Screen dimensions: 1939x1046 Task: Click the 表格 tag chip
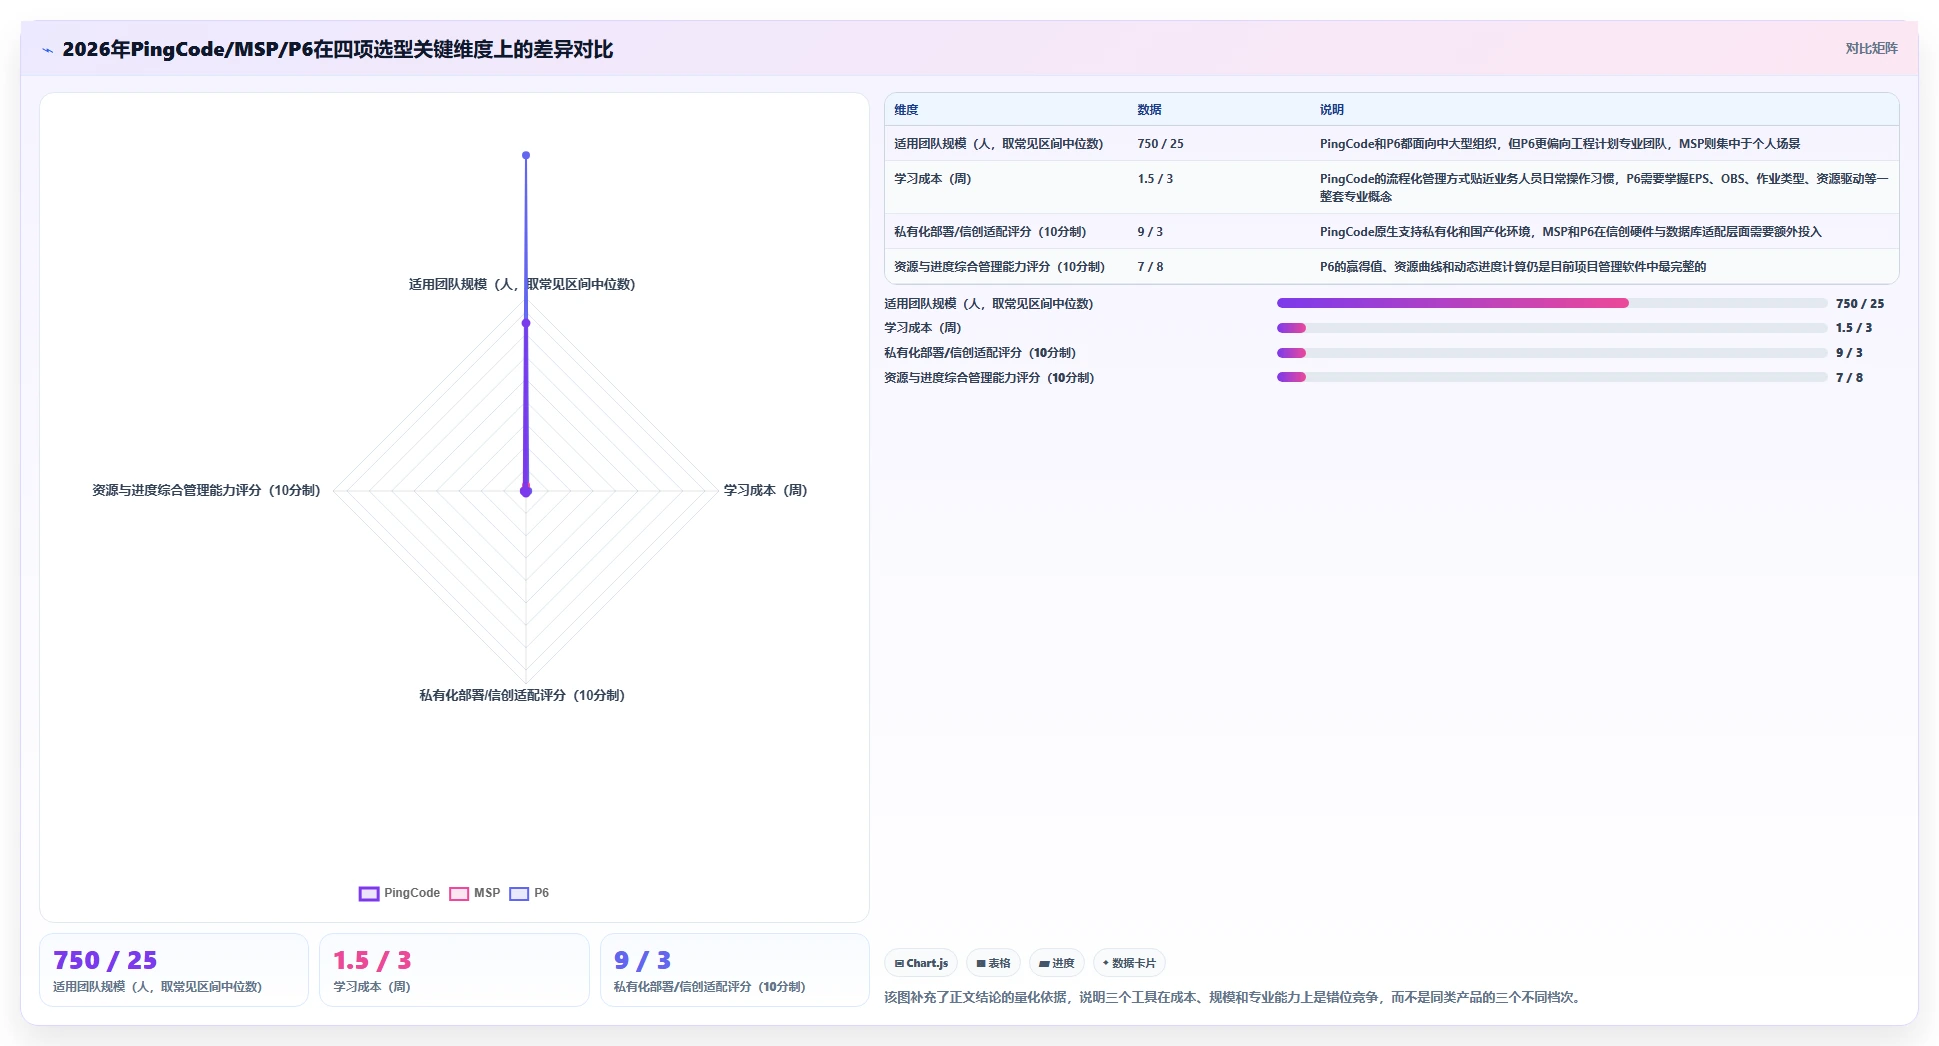click(x=993, y=963)
